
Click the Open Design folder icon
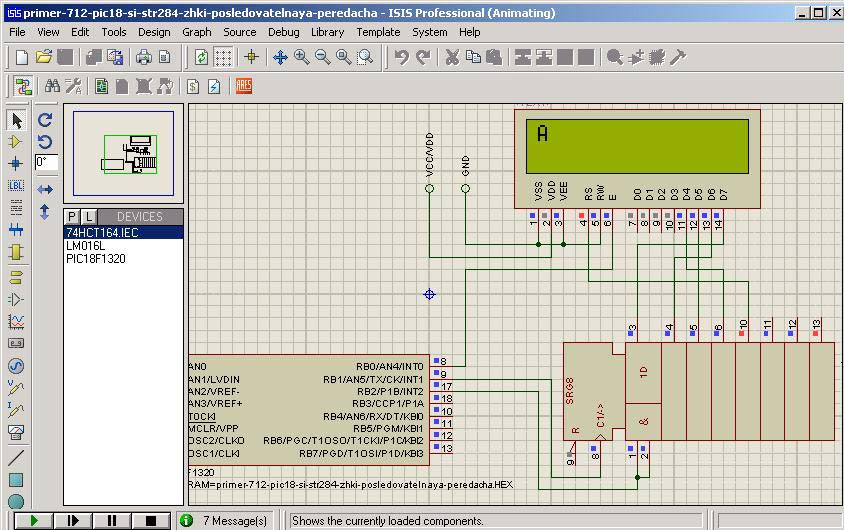(43, 57)
